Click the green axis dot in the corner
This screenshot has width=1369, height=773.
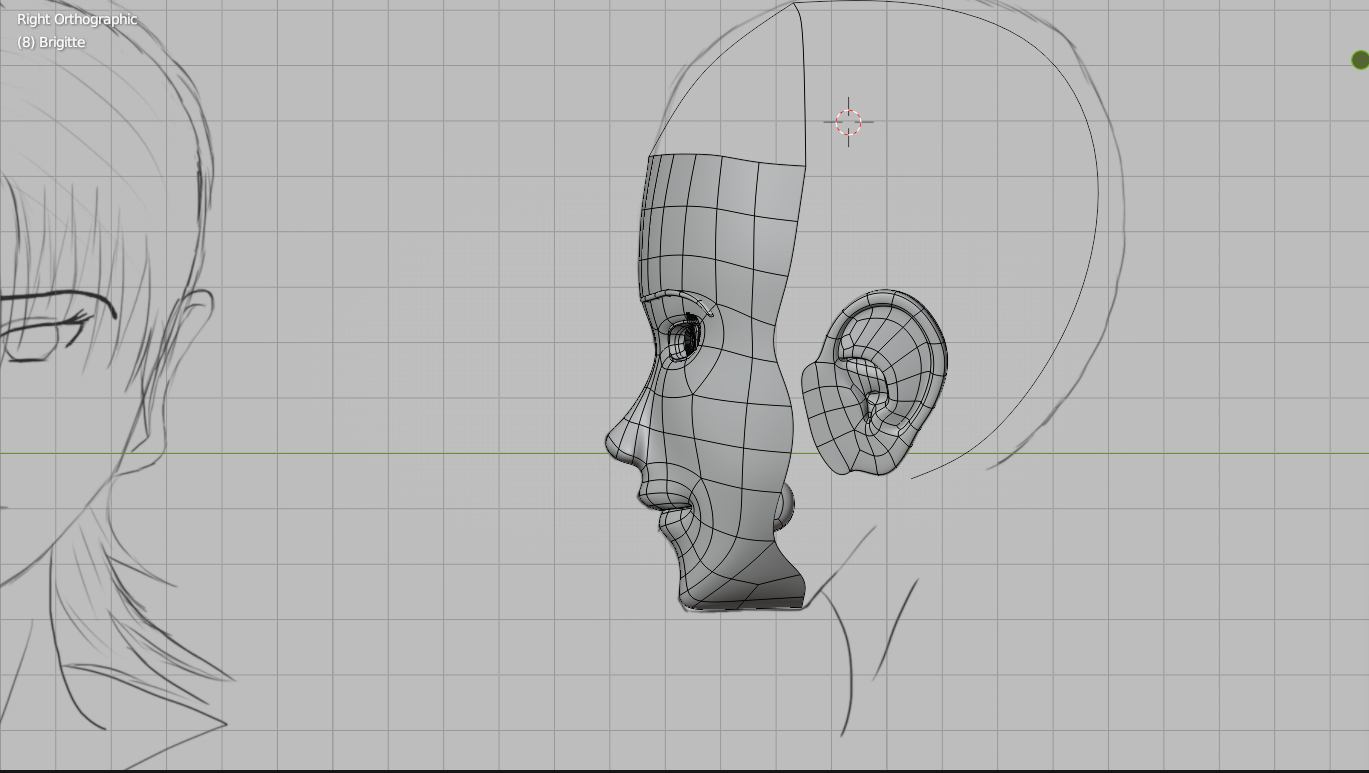1359,60
